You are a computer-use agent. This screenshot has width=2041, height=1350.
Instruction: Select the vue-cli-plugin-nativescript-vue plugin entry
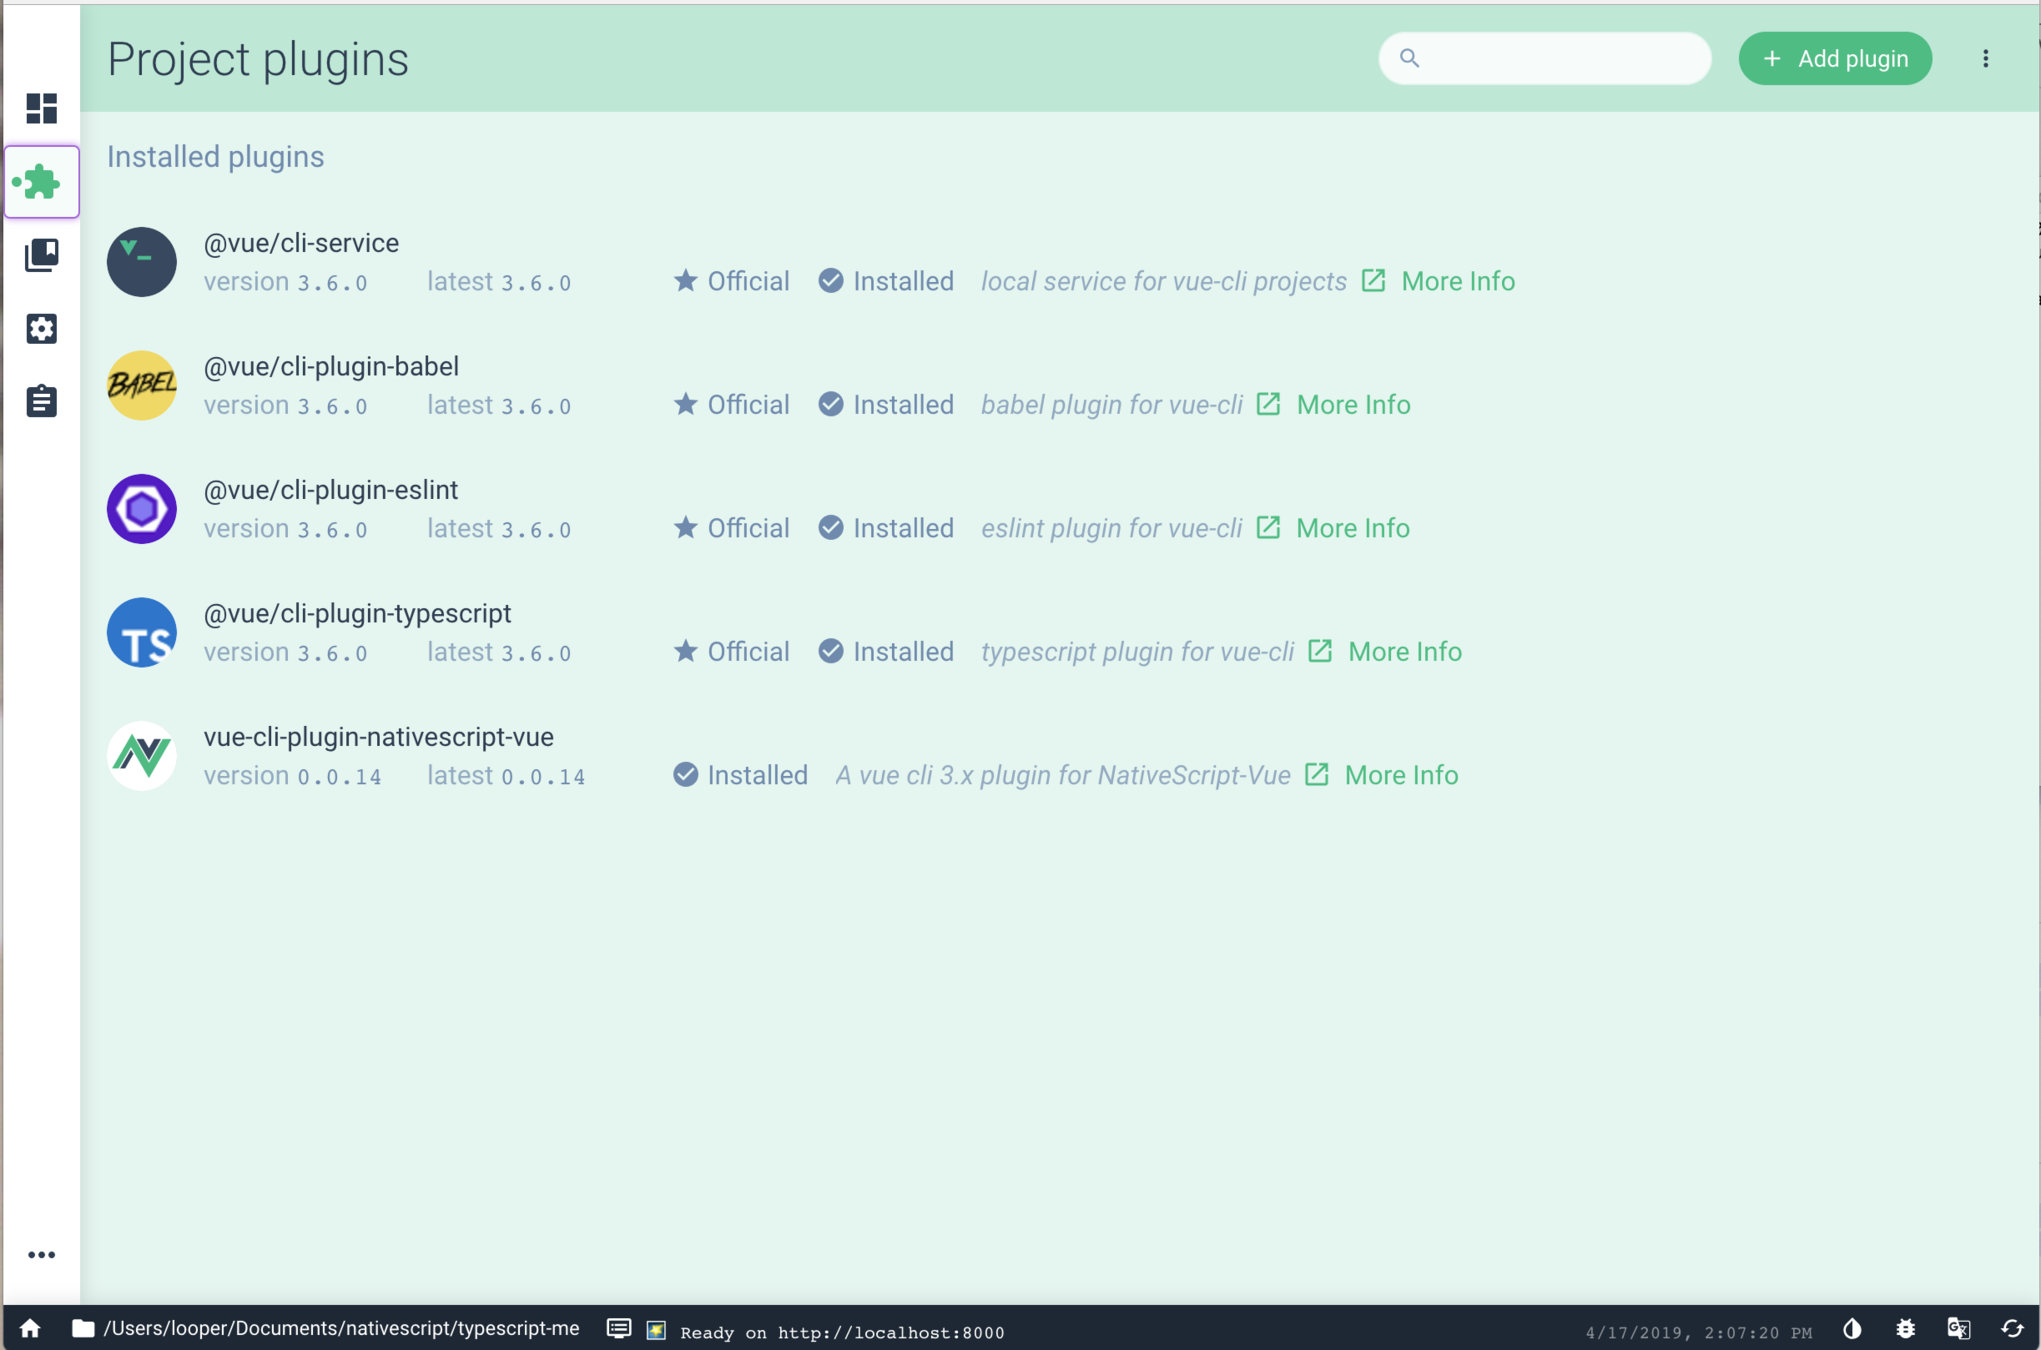pos(378,737)
